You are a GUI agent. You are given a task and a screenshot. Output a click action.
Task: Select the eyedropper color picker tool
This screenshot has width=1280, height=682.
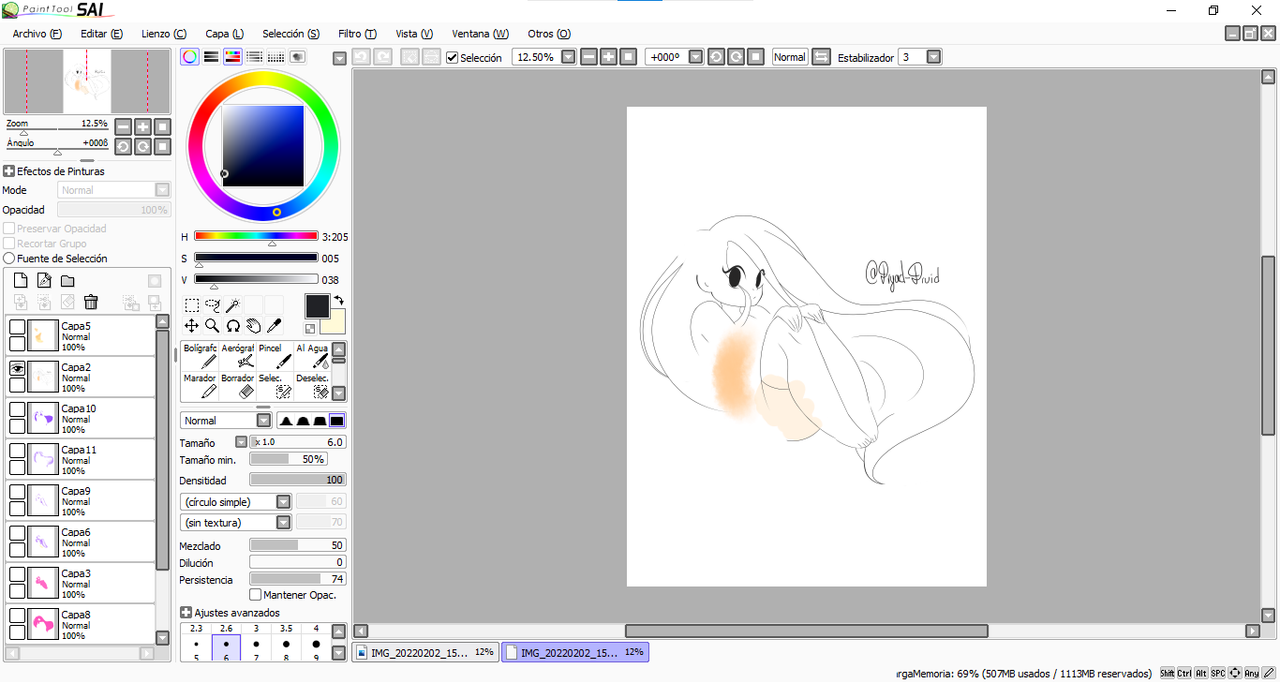click(x=274, y=325)
